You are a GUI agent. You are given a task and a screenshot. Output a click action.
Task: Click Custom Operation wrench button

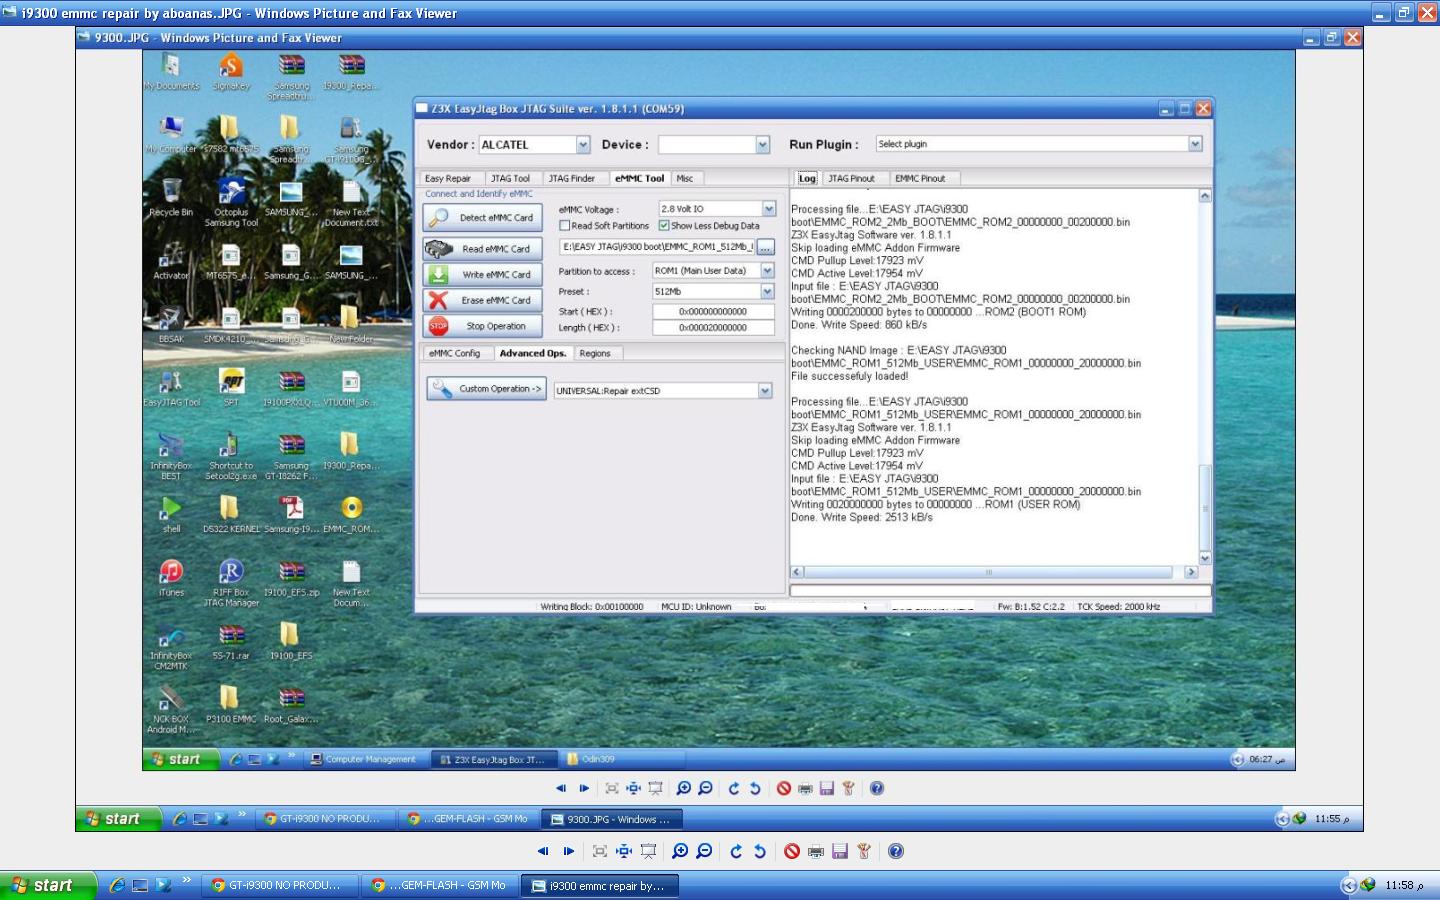(x=487, y=389)
